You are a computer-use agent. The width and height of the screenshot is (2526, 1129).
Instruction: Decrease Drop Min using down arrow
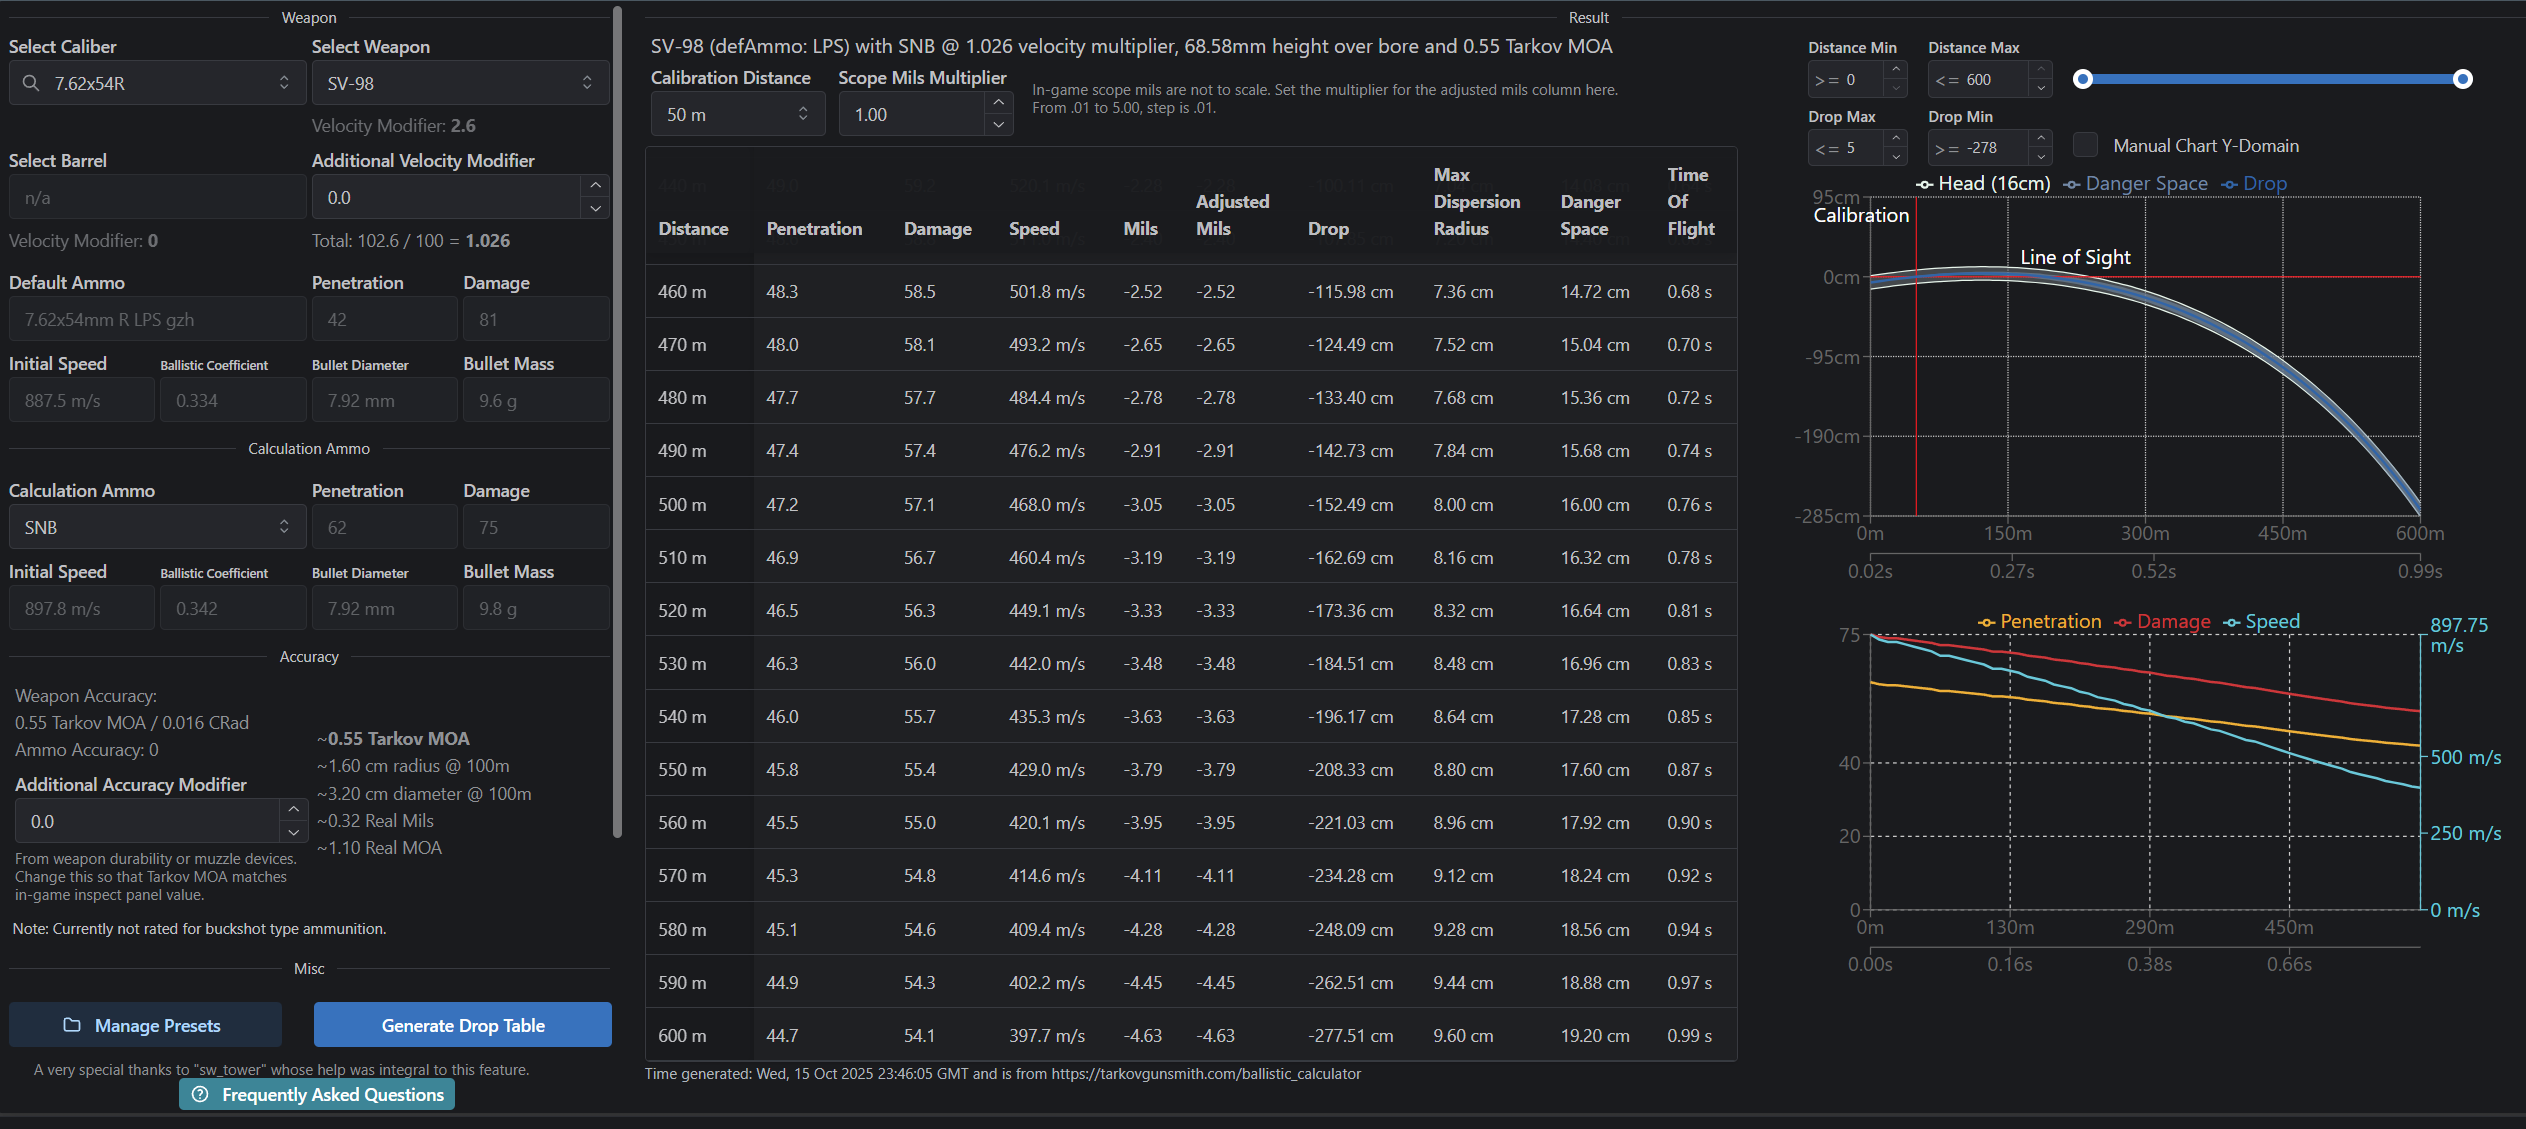coord(2041,157)
